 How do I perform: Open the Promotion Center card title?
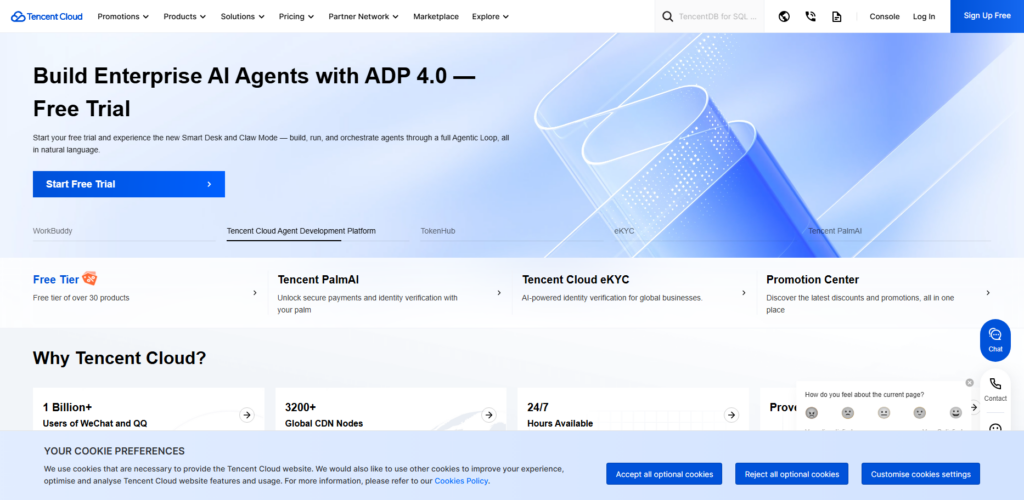pos(812,279)
